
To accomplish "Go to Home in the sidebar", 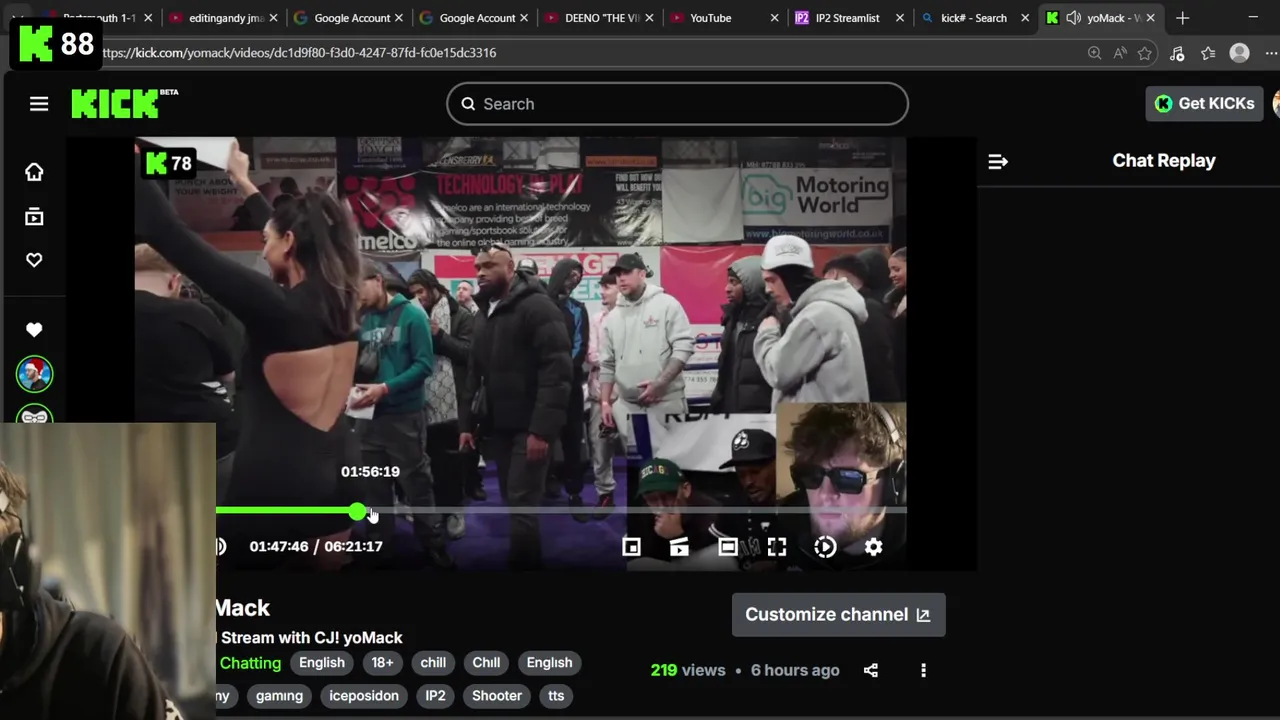I will (x=34, y=172).
